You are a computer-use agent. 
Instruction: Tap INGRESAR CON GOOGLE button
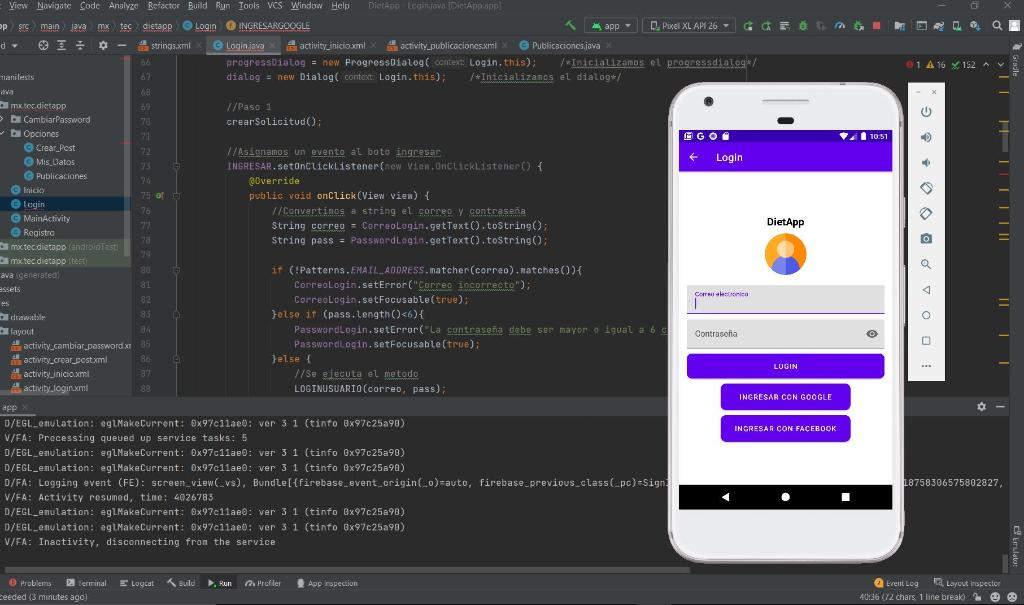point(785,397)
